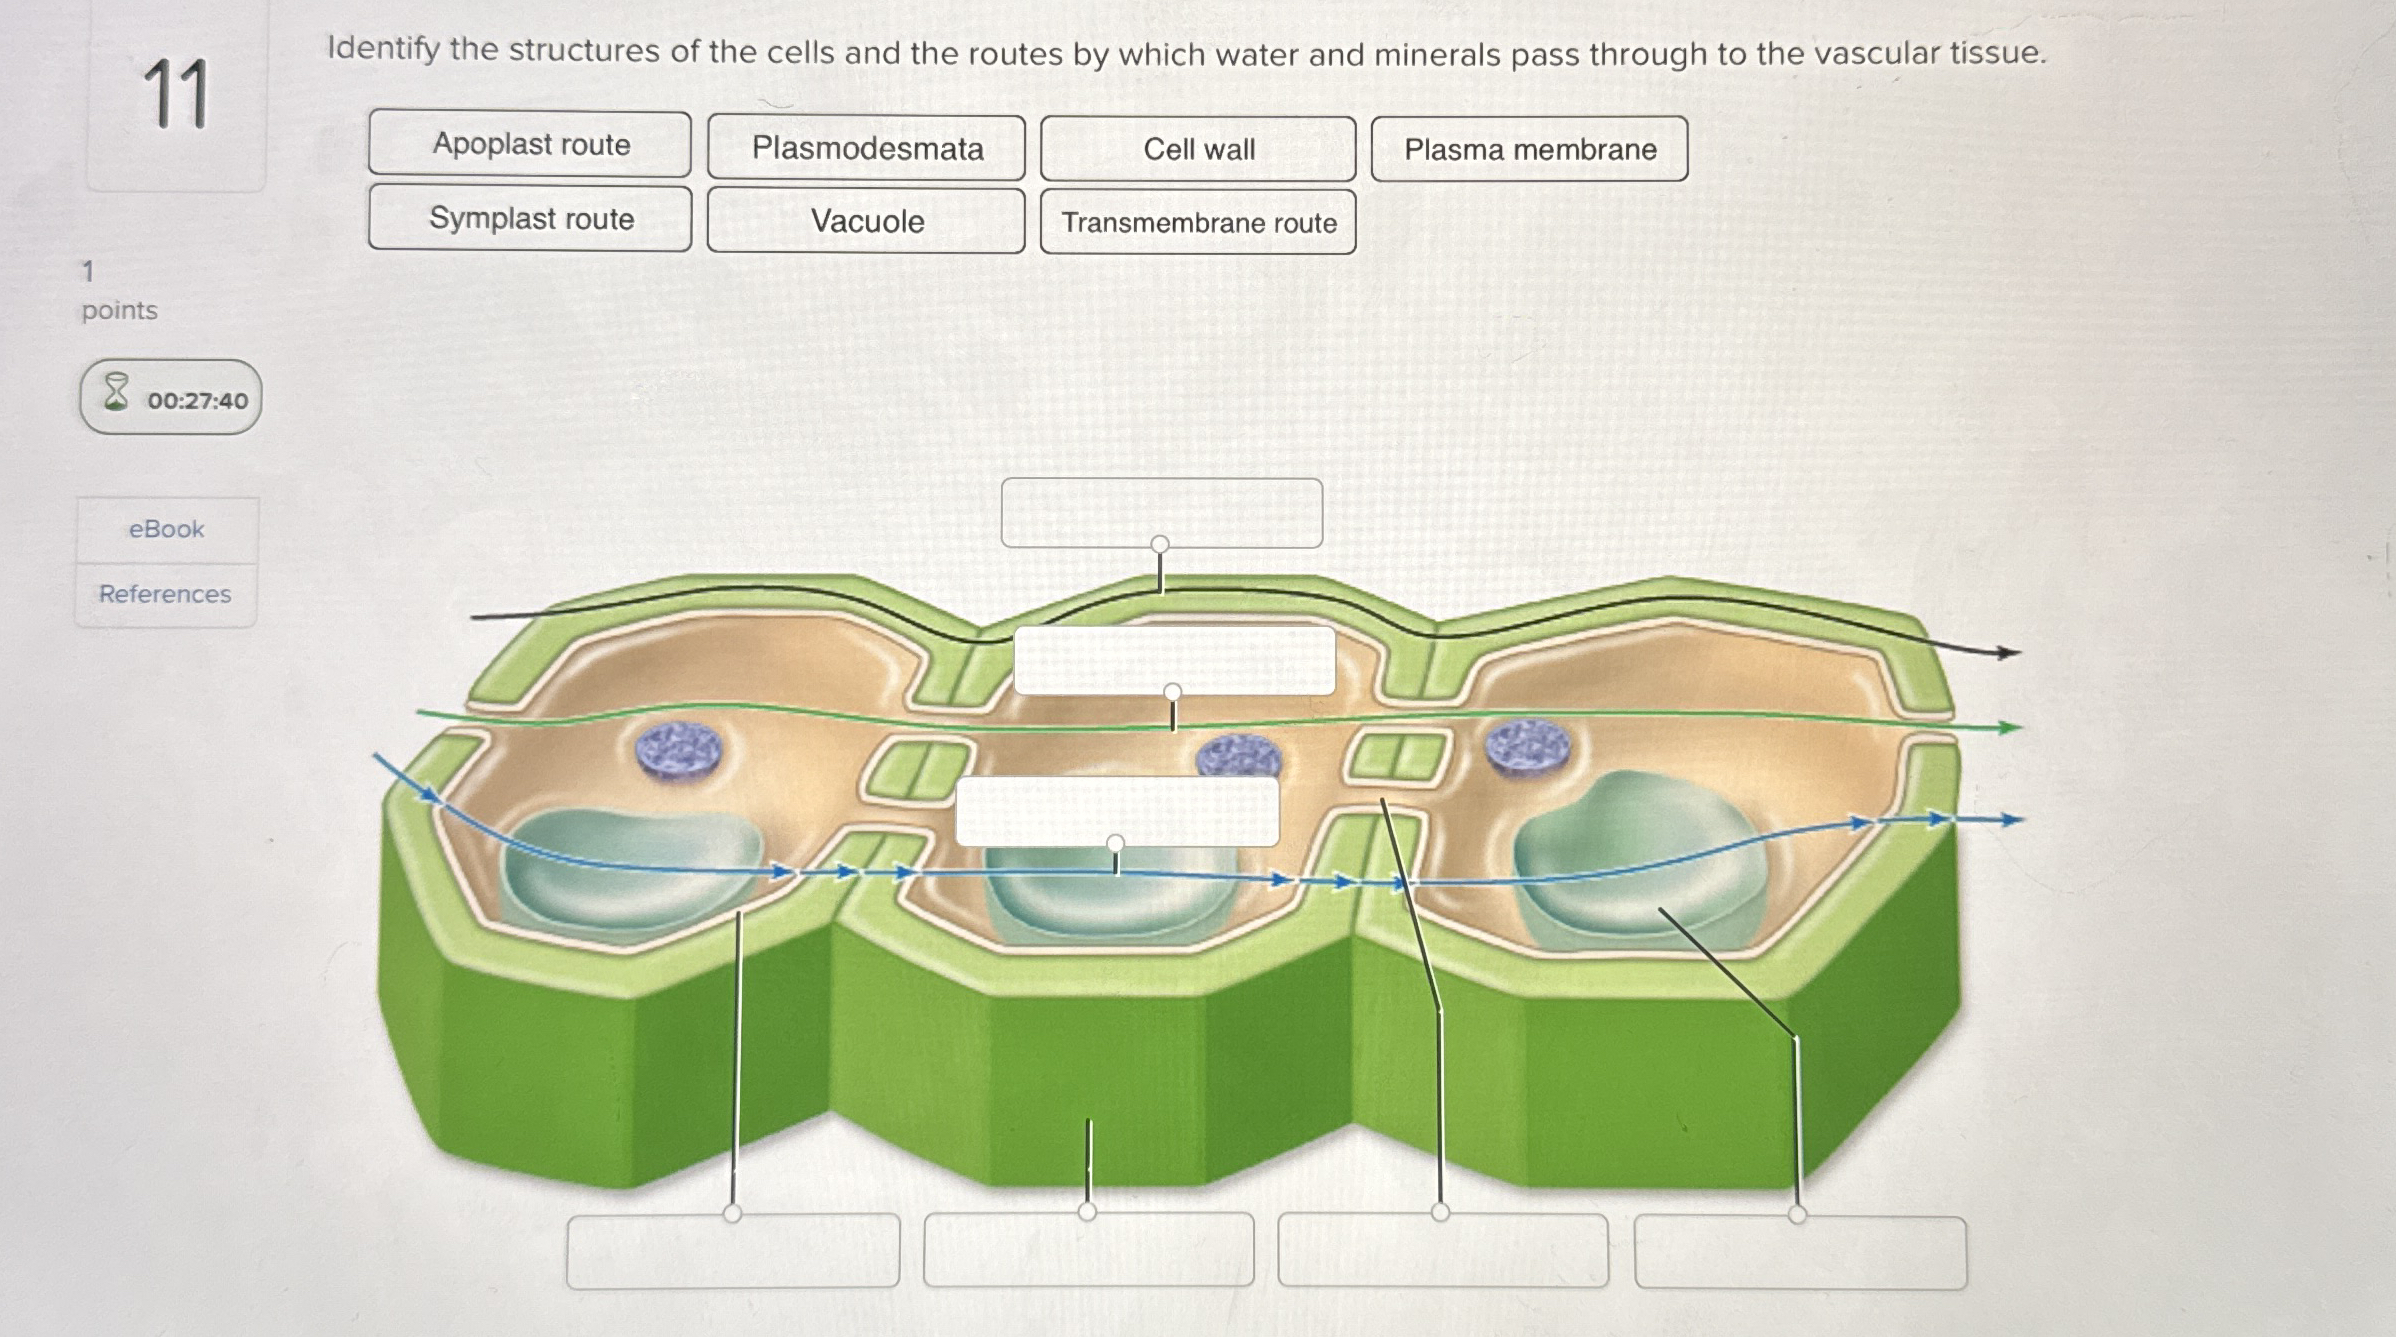Viewport: 2396px width, 1337px height.
Task: Click the 1 points label
Action: click(119, 291)
